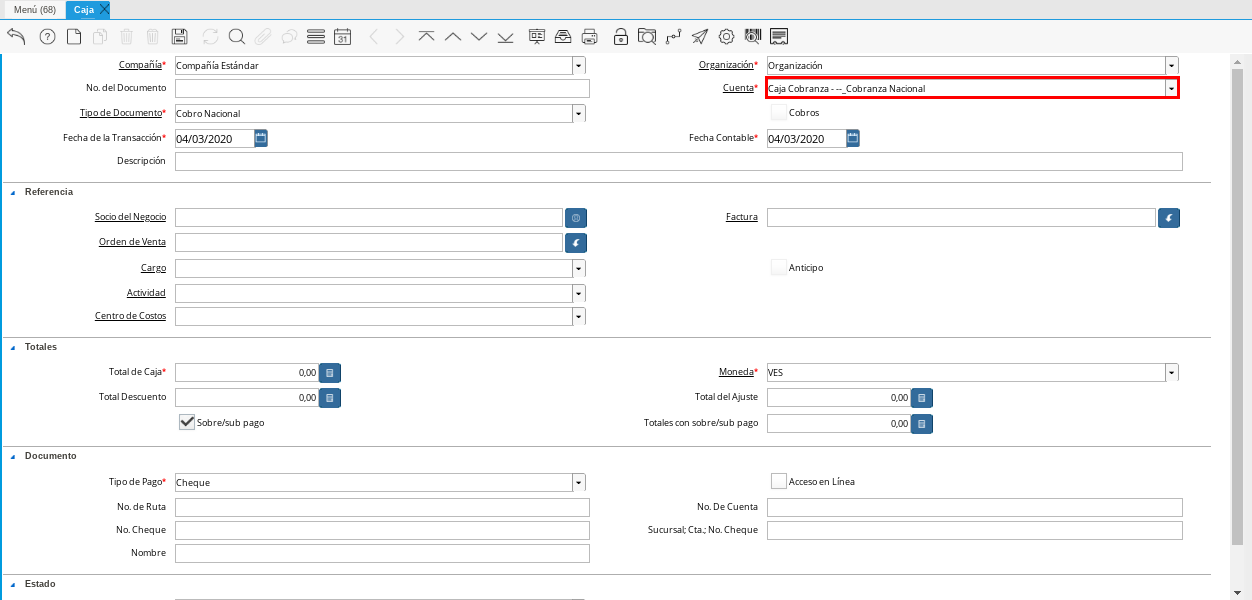
Task: Click the undo changes arrow icon
Action: (x=16, y=37)
